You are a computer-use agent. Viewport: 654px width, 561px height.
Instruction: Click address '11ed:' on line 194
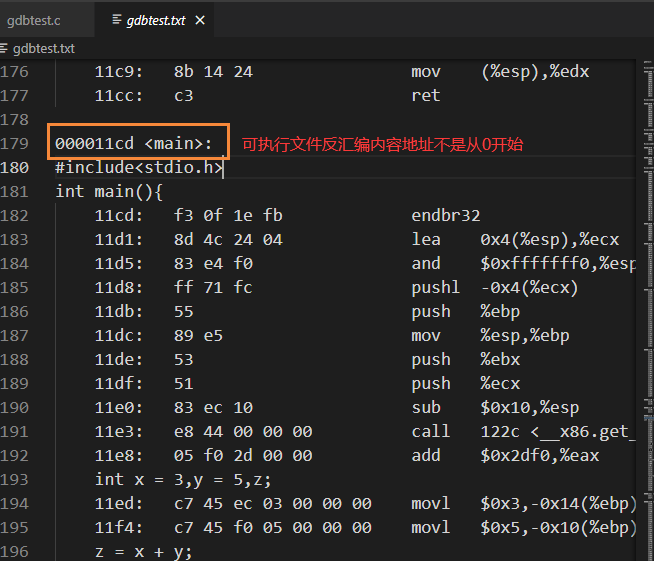click(119, 503)
